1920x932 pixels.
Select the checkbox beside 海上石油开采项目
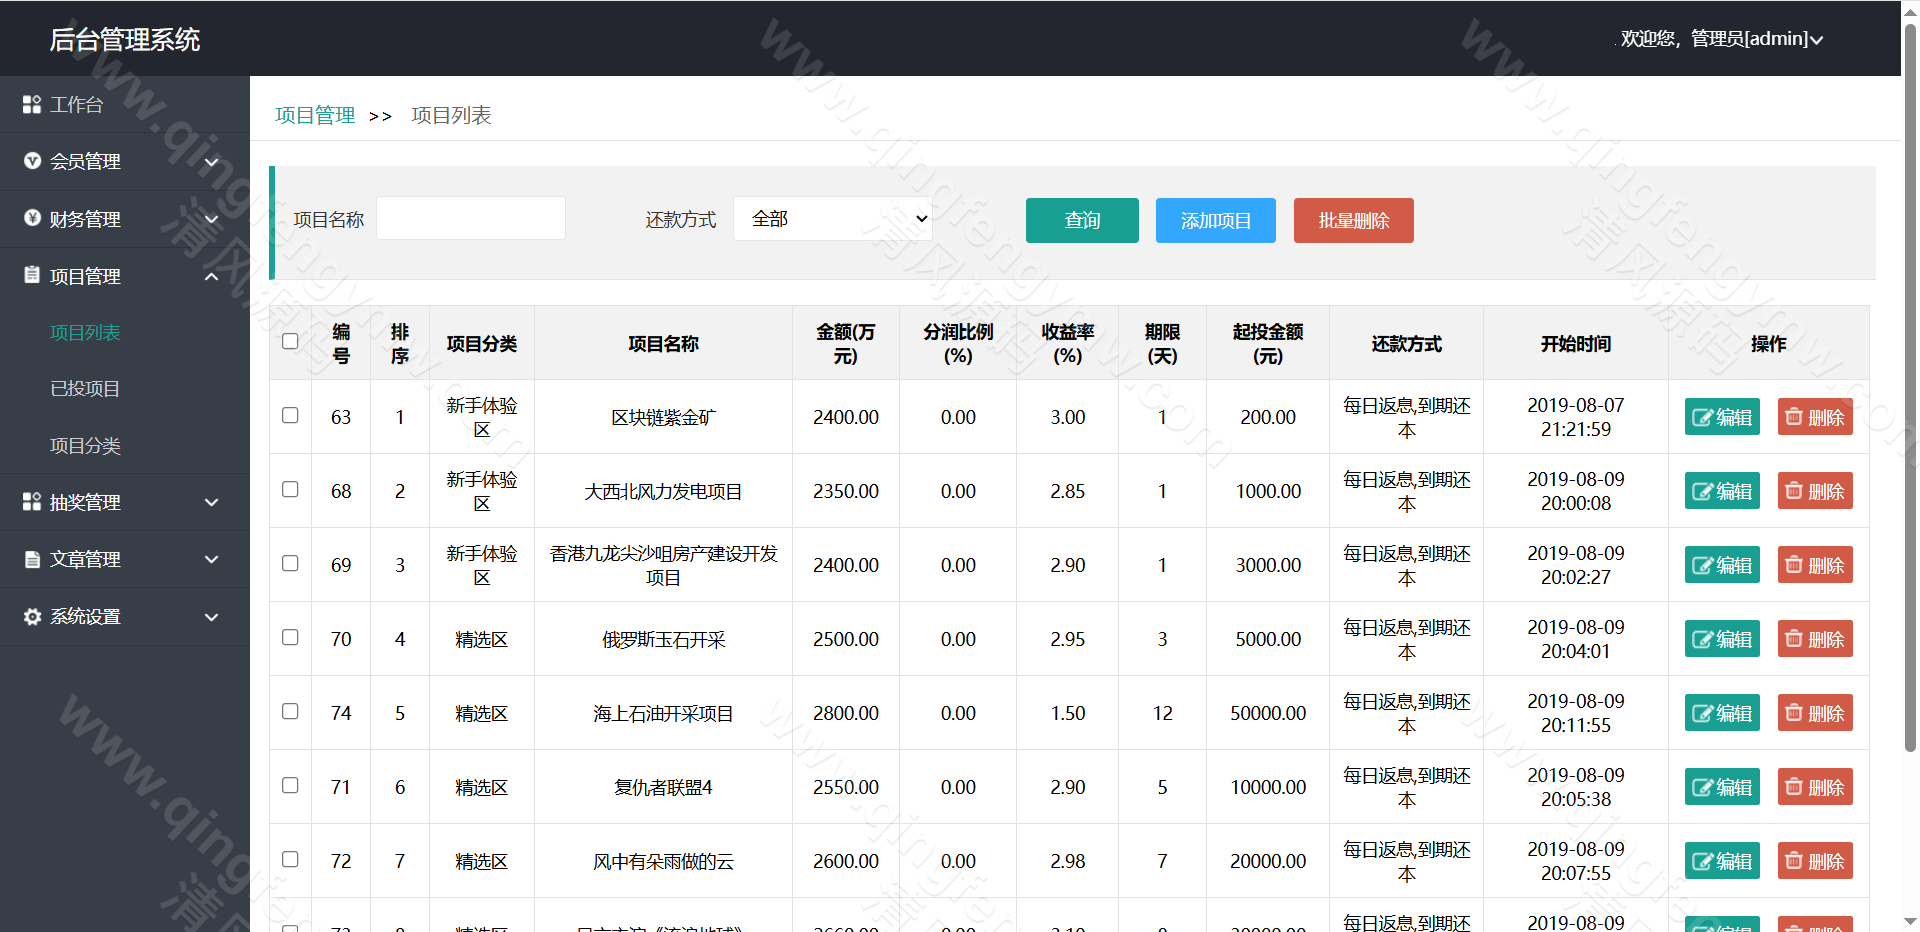click(289, 712)
